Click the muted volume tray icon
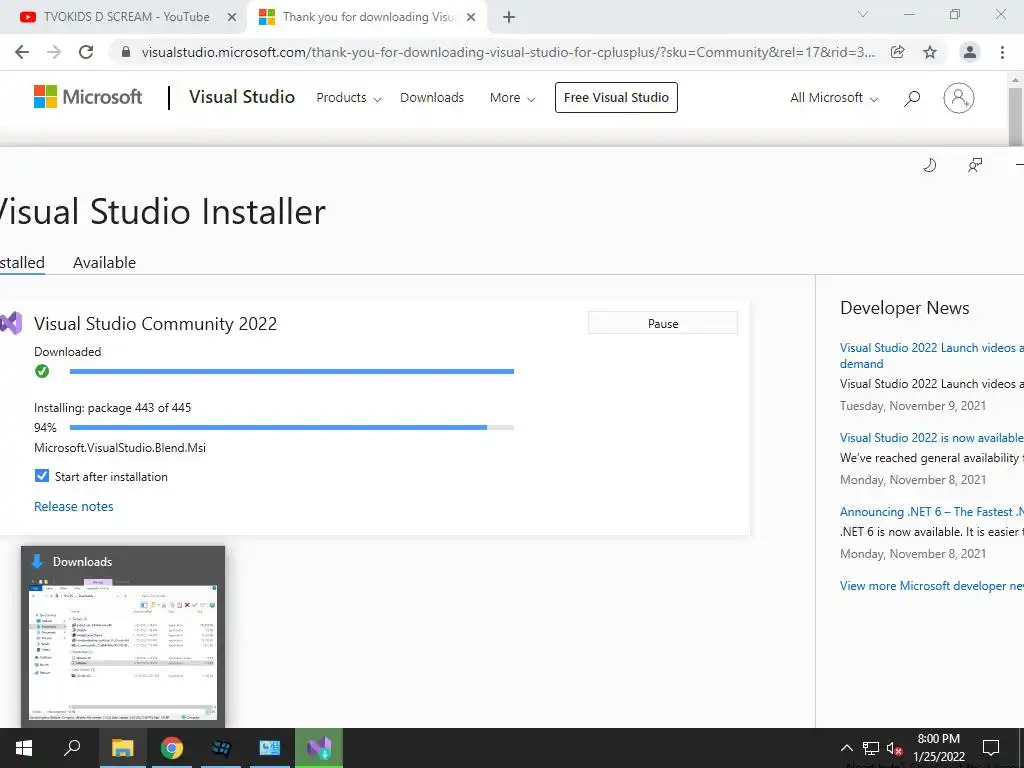The width and height of the screenshot is (1024, 768). pyautogui.click(x=894, y=748)
